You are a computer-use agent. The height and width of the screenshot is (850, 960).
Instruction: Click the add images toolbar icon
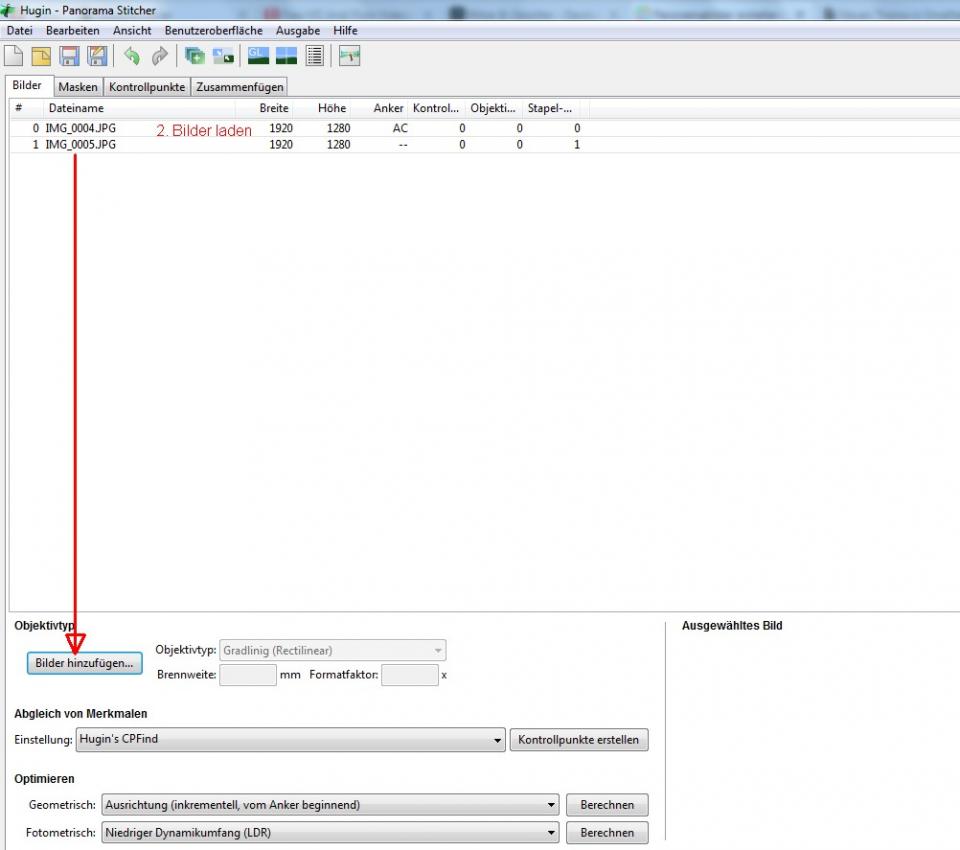point(195,57)
